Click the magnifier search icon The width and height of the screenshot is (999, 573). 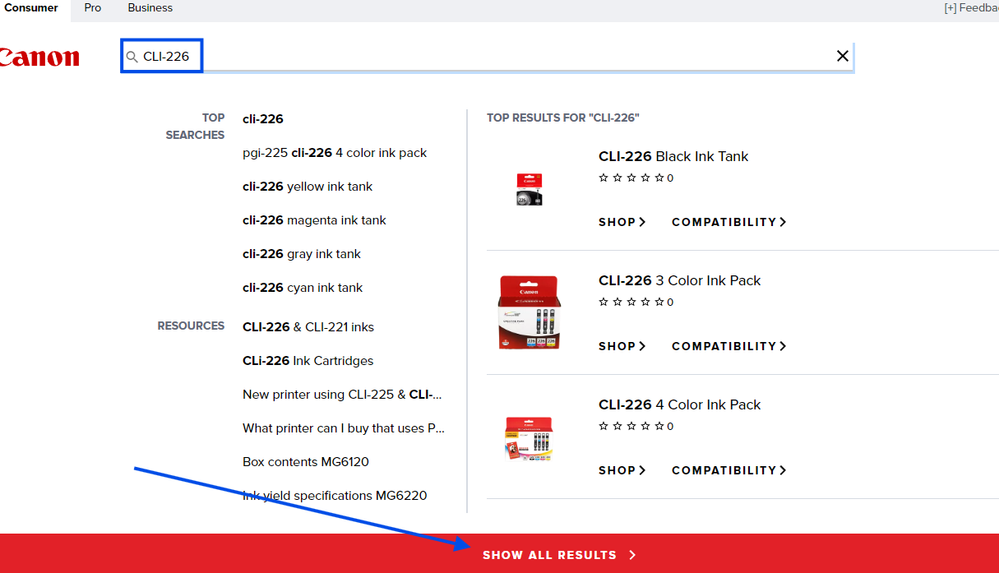tap(132, 57)
